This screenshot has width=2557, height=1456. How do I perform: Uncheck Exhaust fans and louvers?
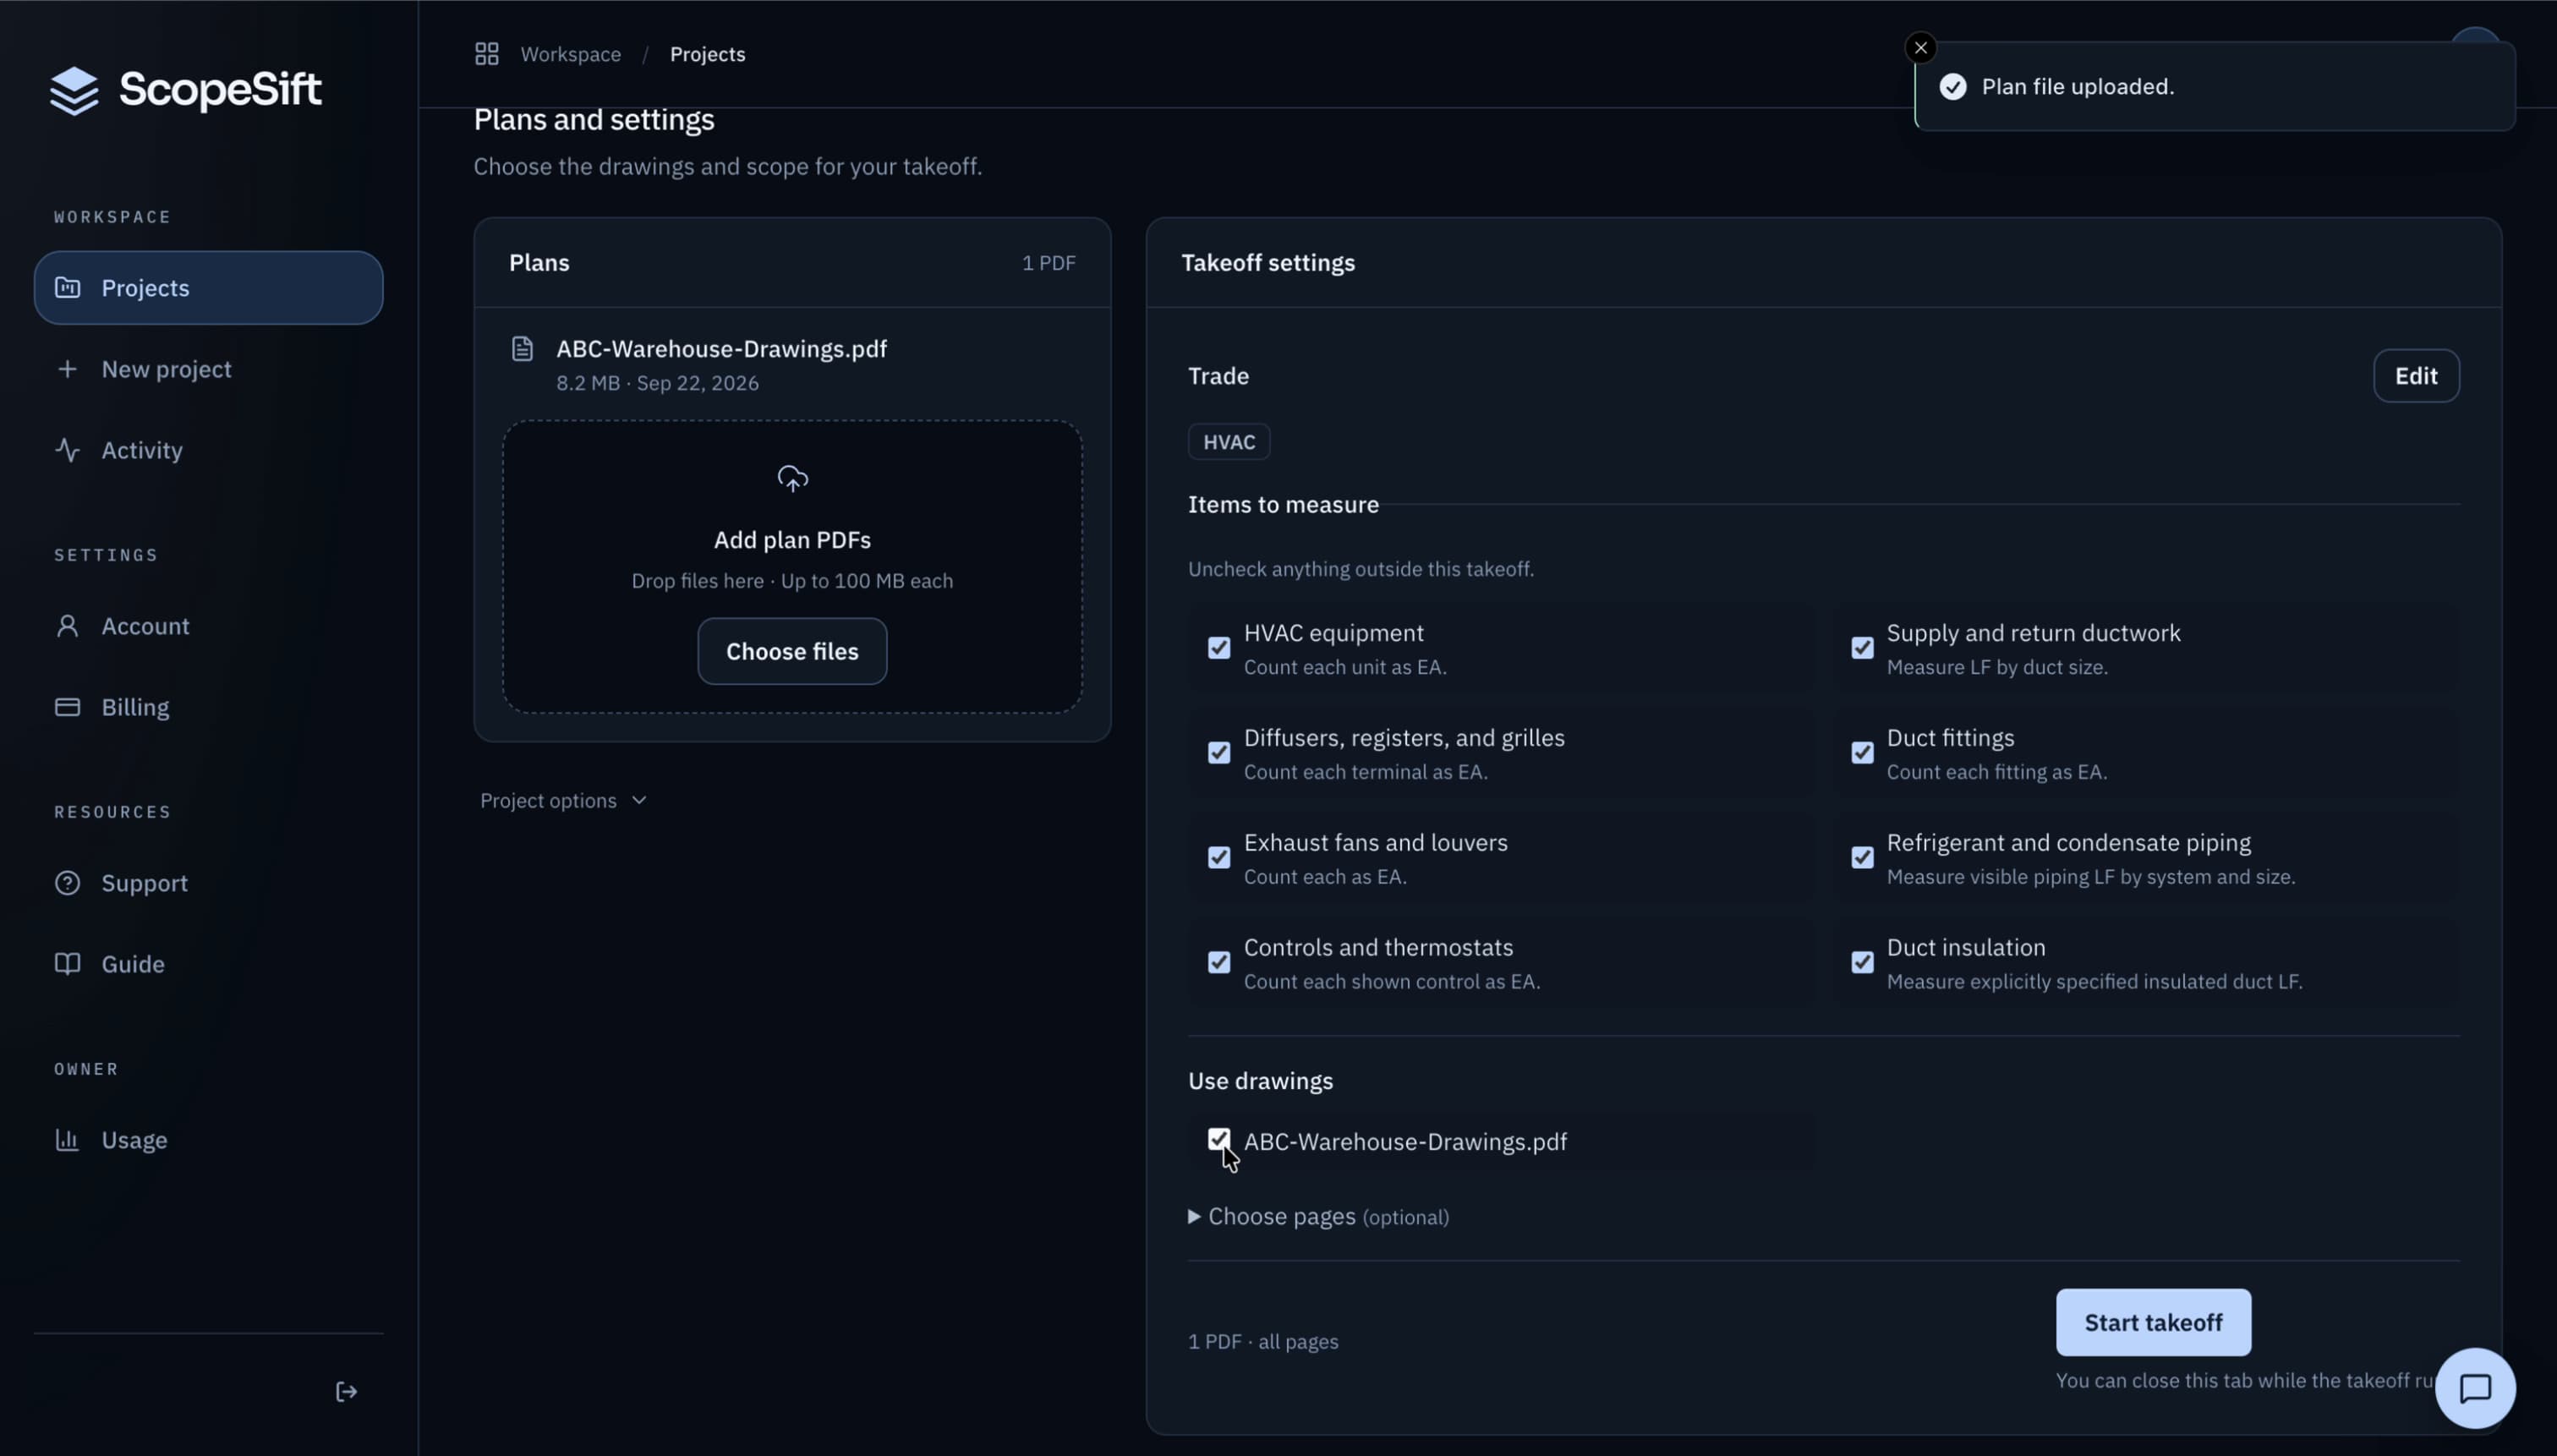click(1218, 858)
